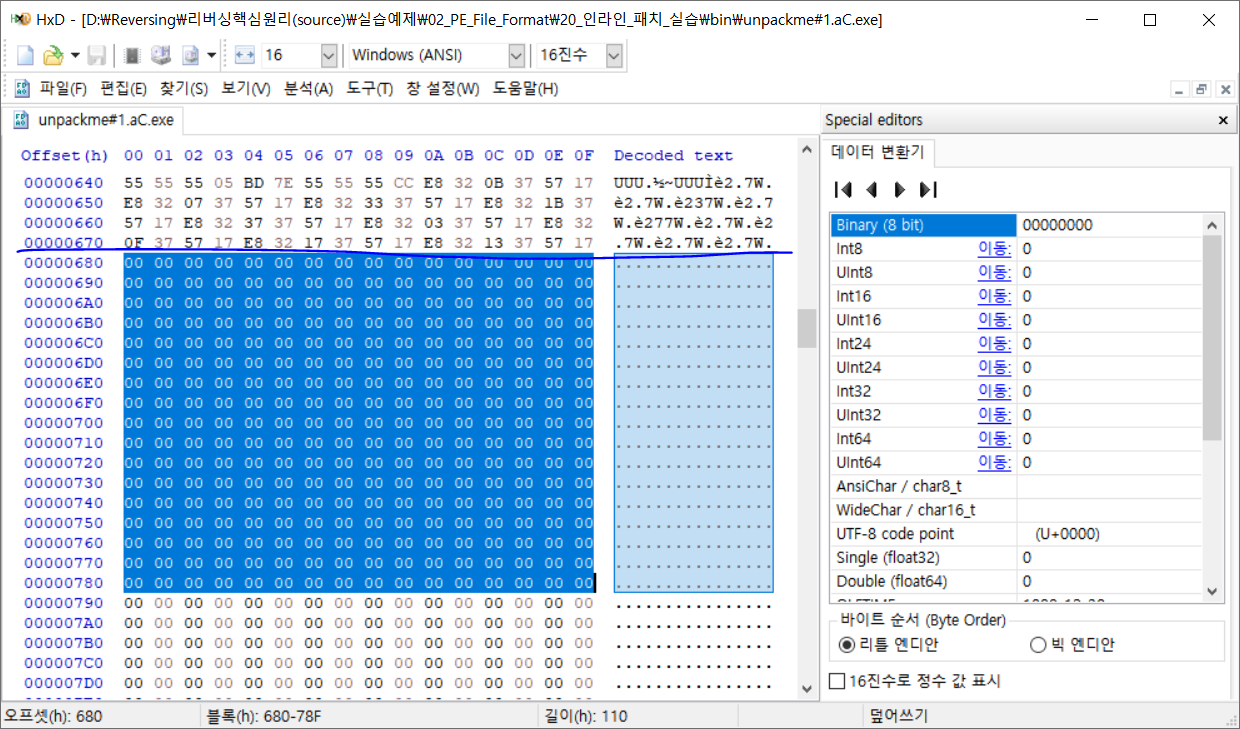Viewport: 1240px width, 729px height.
Task: Open the 도움말(H) menu
Action: 525,88
